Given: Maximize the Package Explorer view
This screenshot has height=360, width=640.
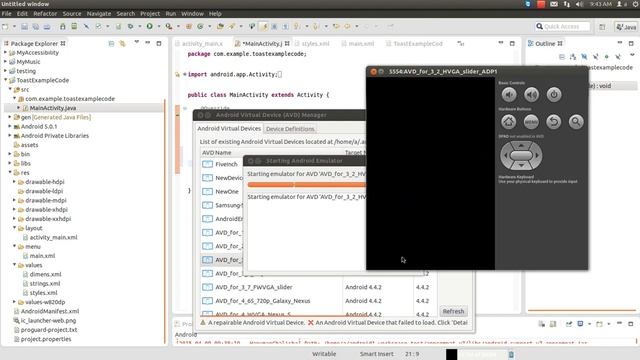Looking at the screenshot, I should [x=159, y=43].
